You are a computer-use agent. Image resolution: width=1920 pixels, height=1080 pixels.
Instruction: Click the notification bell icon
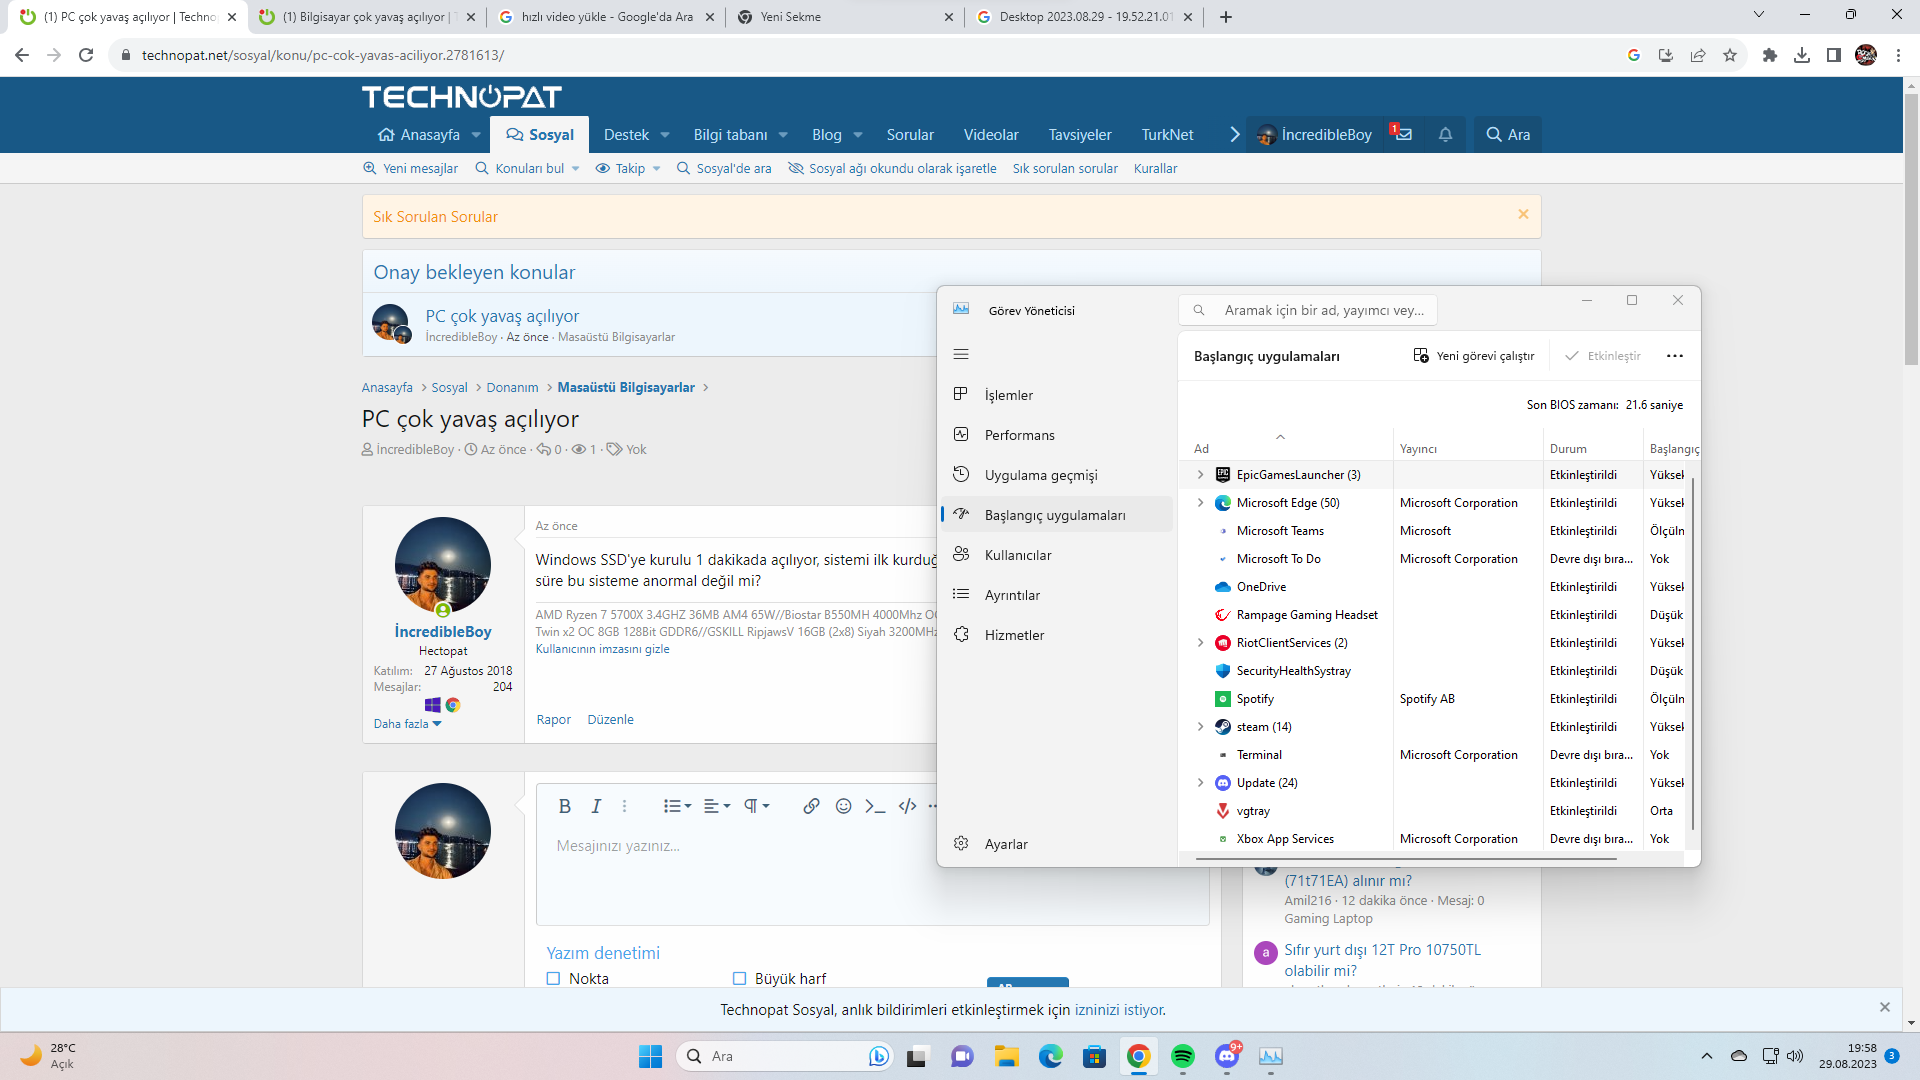(1445, 134)
